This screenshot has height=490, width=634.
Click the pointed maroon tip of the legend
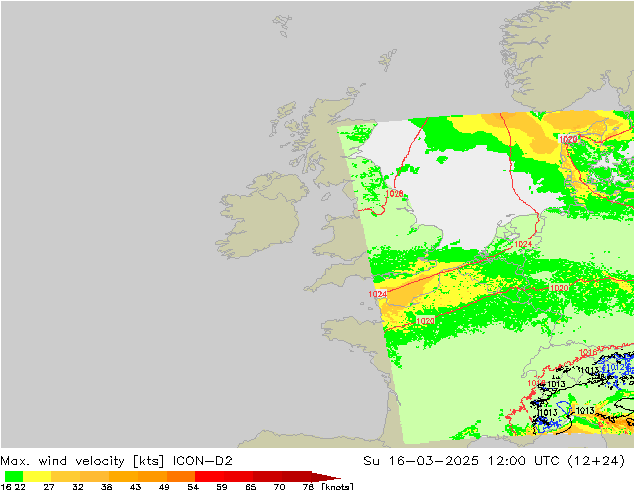tap(326, 476)
